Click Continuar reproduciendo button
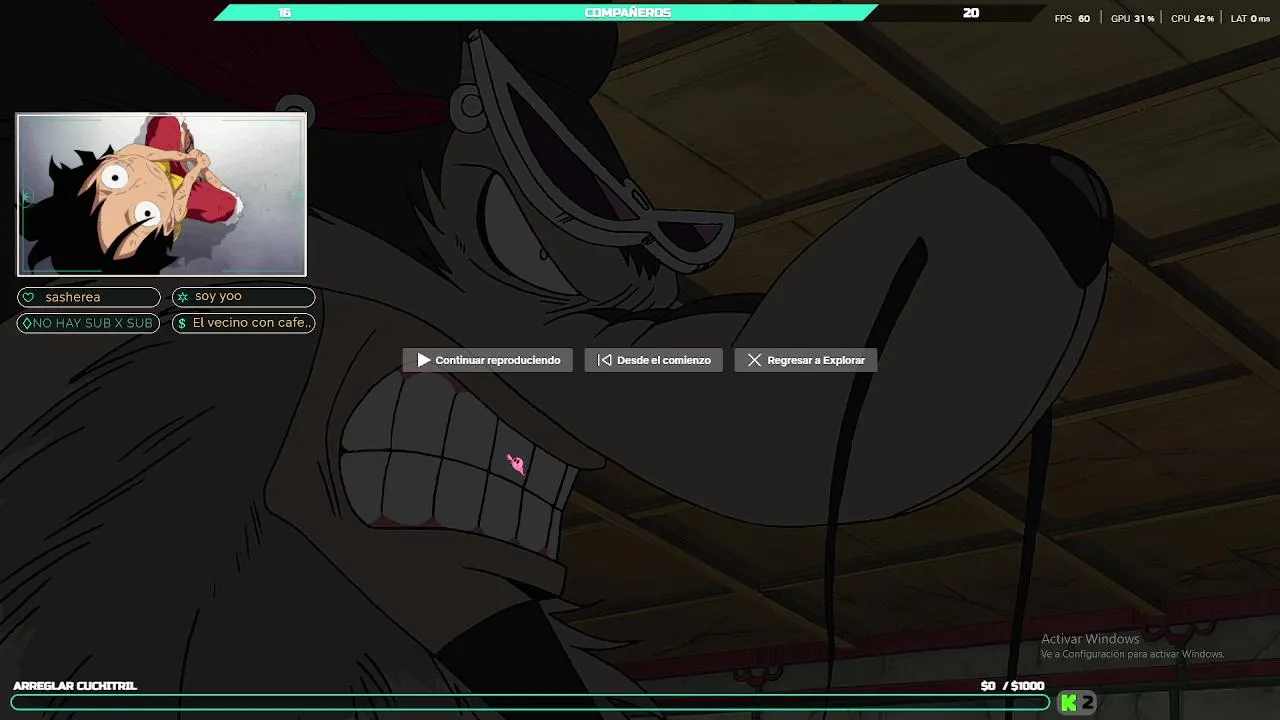1280x720 pixels. (488, 360)
